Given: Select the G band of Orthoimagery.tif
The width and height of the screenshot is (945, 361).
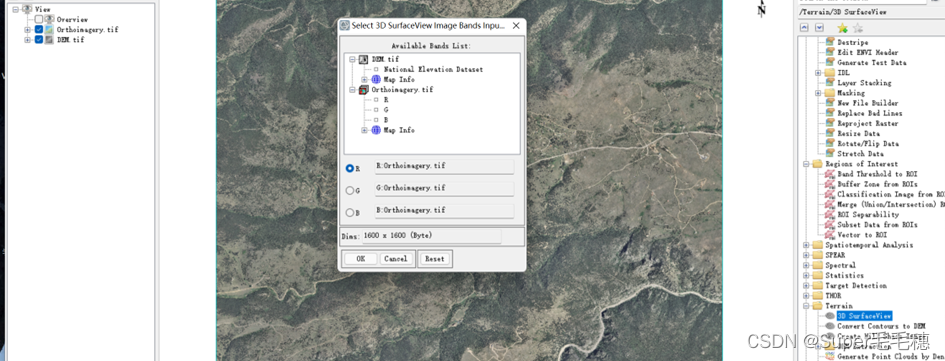Looking at the screenshot, I should click(x=386, y=110).
